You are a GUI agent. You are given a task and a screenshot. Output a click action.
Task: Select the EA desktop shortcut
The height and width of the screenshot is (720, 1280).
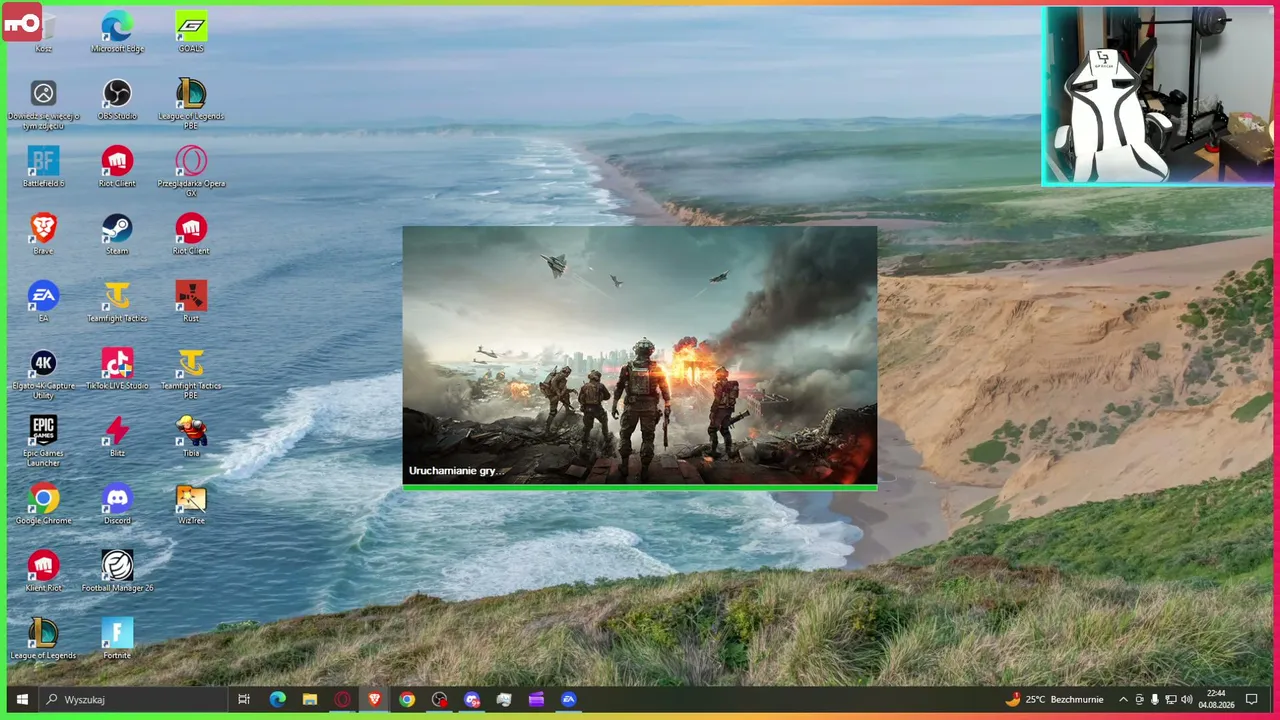(x=43, y=301)
